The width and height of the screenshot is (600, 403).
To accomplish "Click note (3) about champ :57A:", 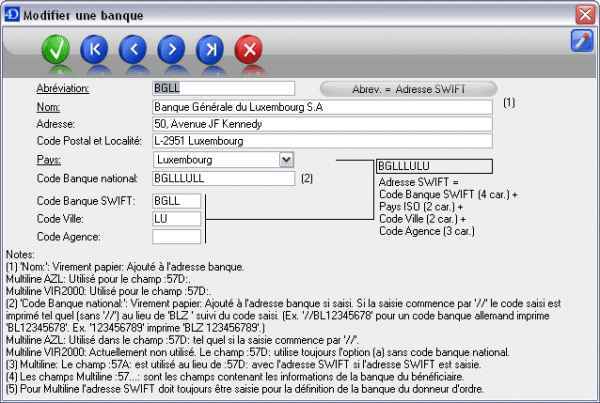I will [x=243, y=365].
